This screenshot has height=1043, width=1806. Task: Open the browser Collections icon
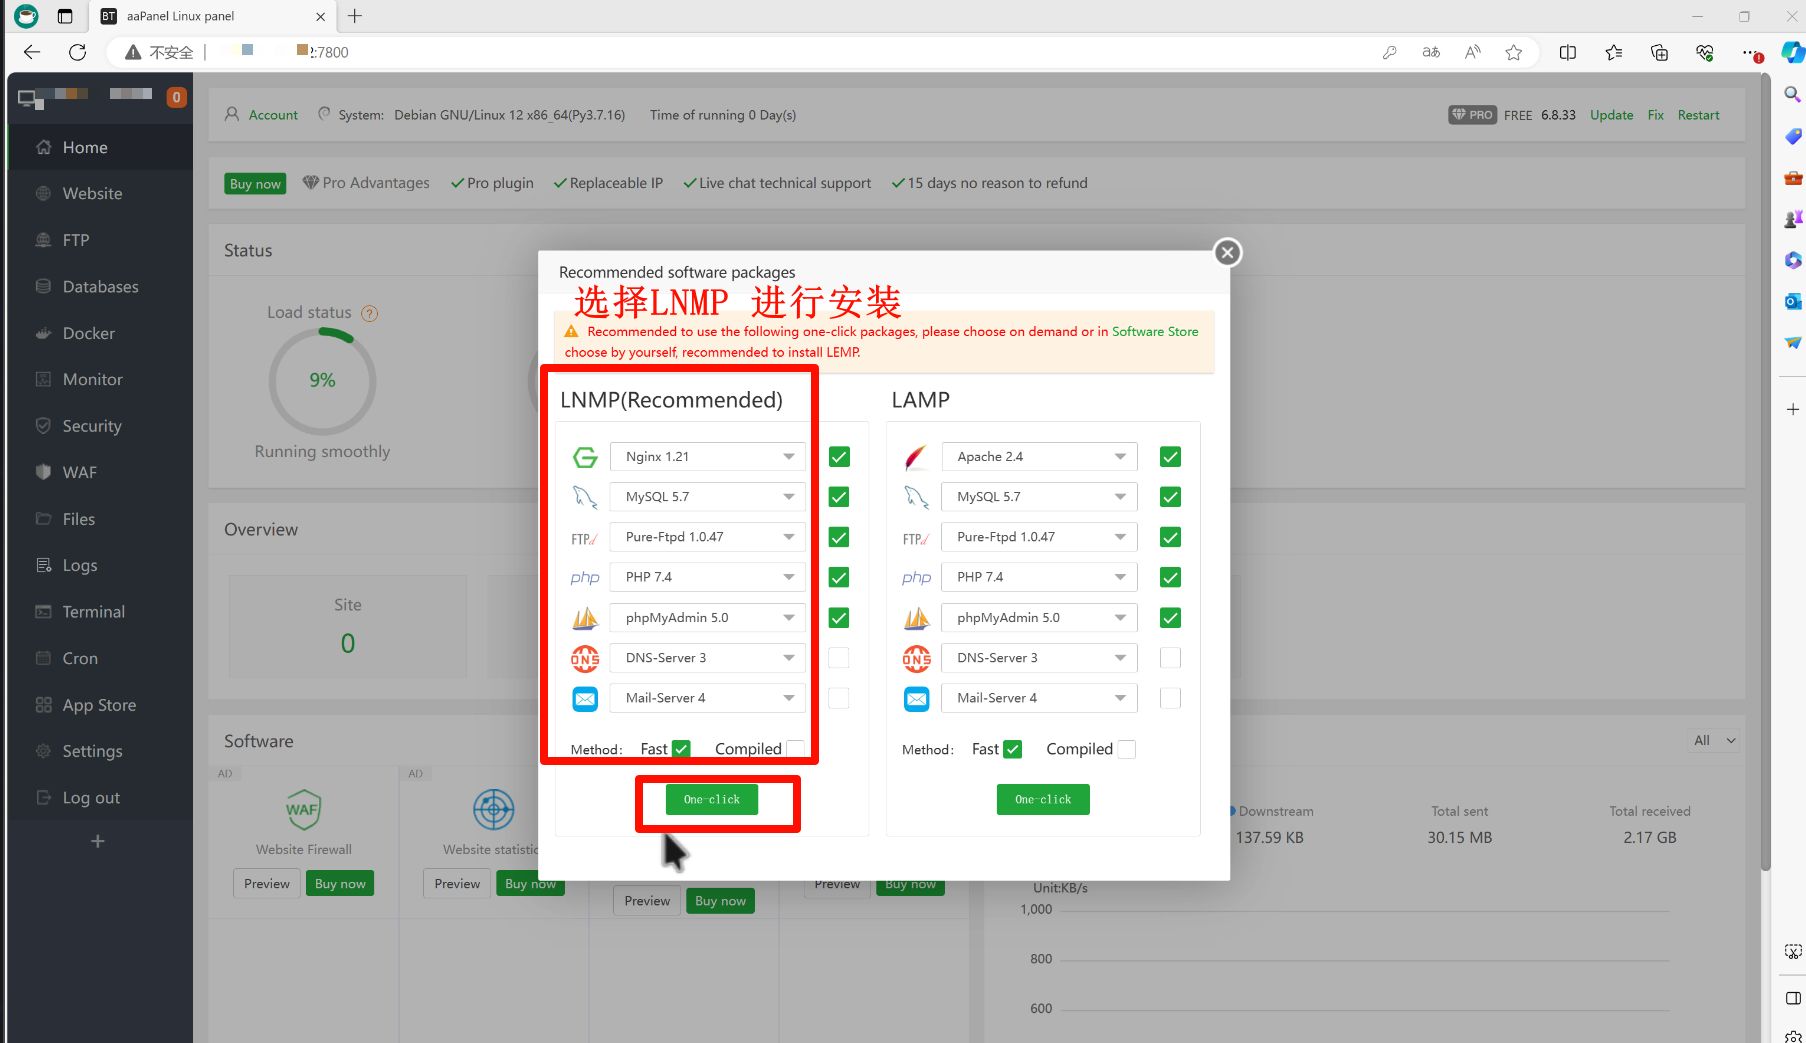(1659, 52)
